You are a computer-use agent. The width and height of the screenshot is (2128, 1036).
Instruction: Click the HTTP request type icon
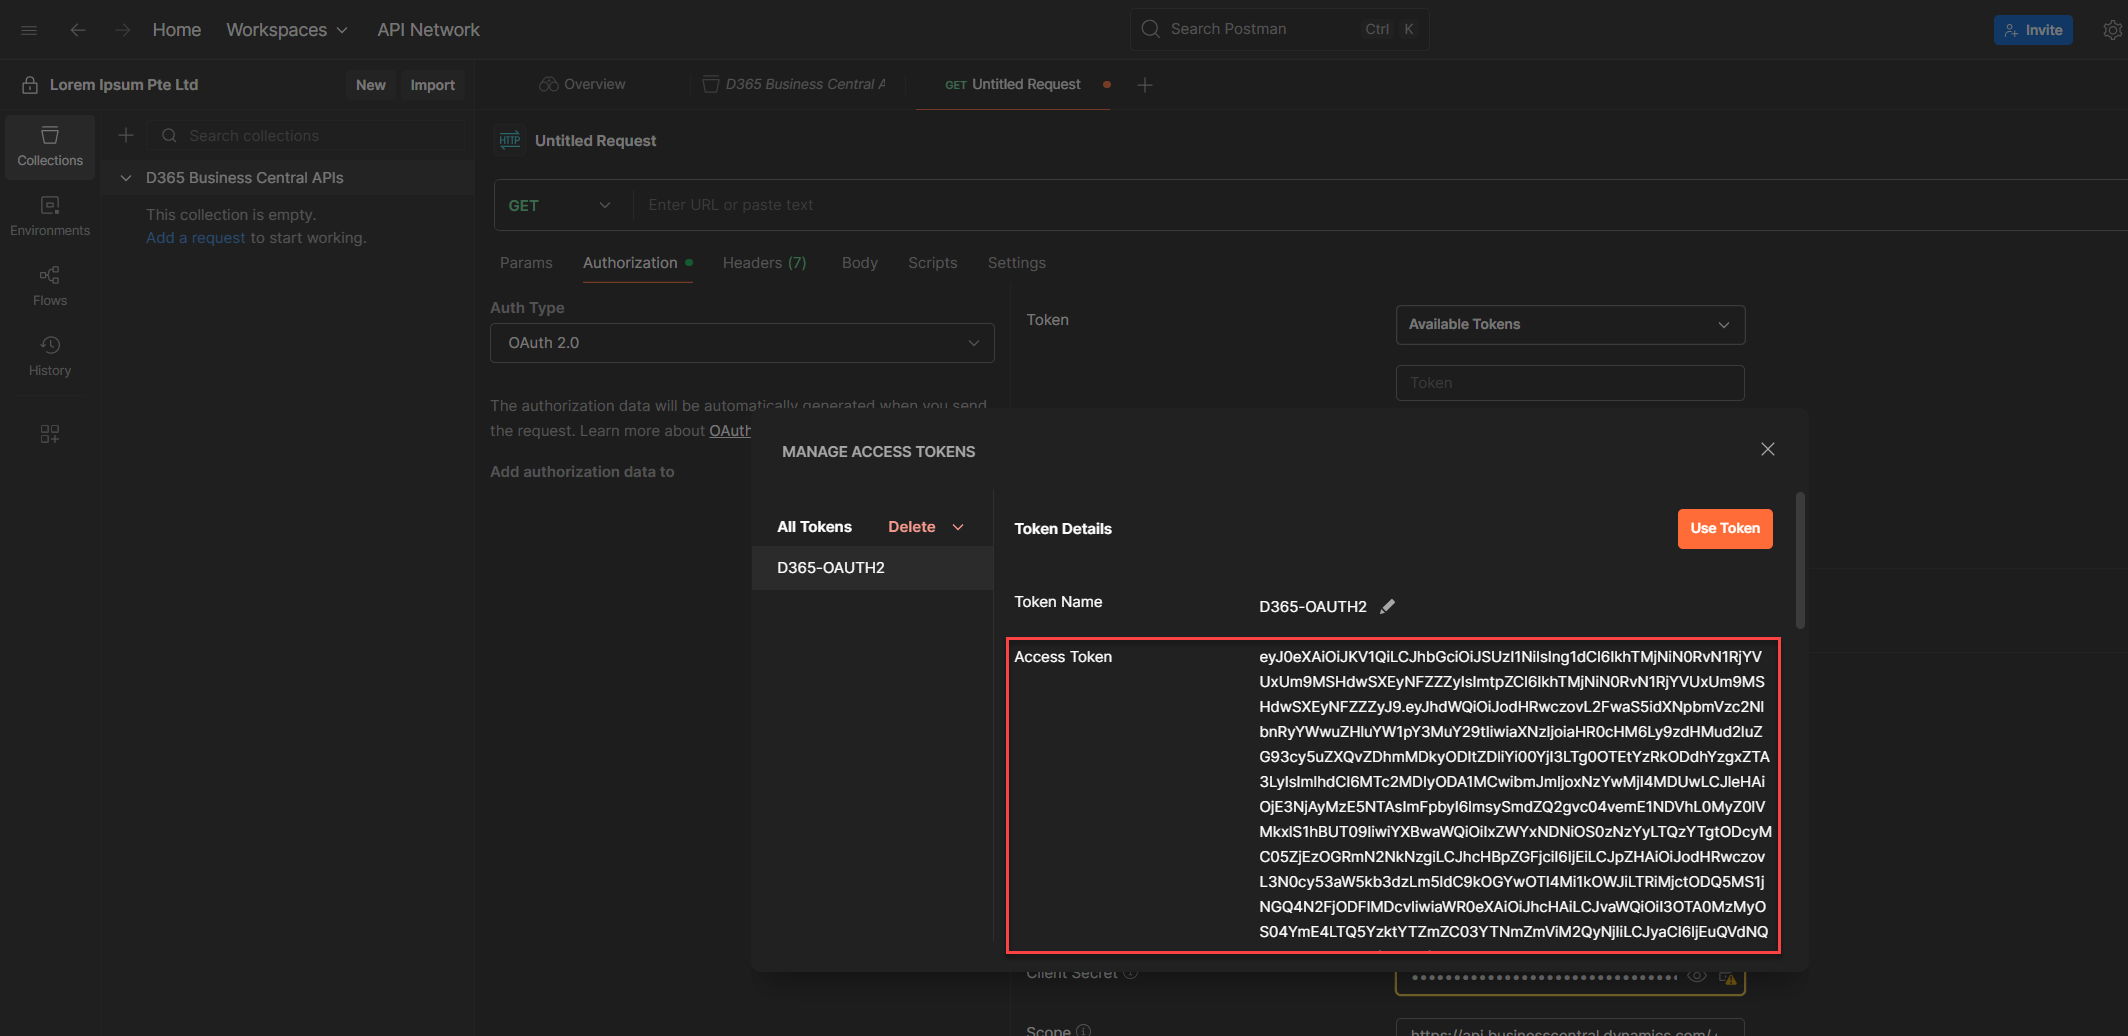click(510, 140)
